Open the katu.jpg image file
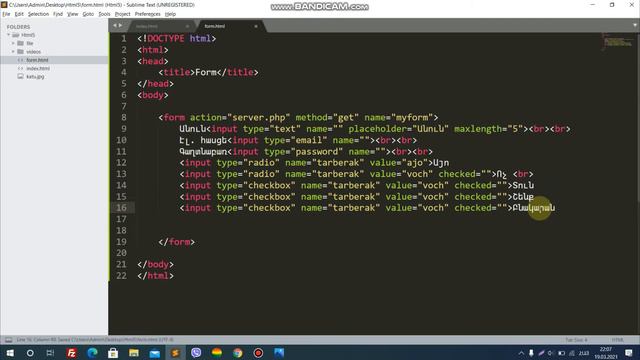This screenshot has height=360, width=640. pyautogui.click(x=35, y=77)
